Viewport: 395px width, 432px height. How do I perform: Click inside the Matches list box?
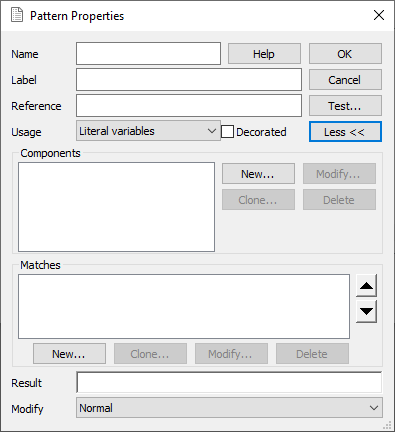pyautogui.click(x=184, y=306)
